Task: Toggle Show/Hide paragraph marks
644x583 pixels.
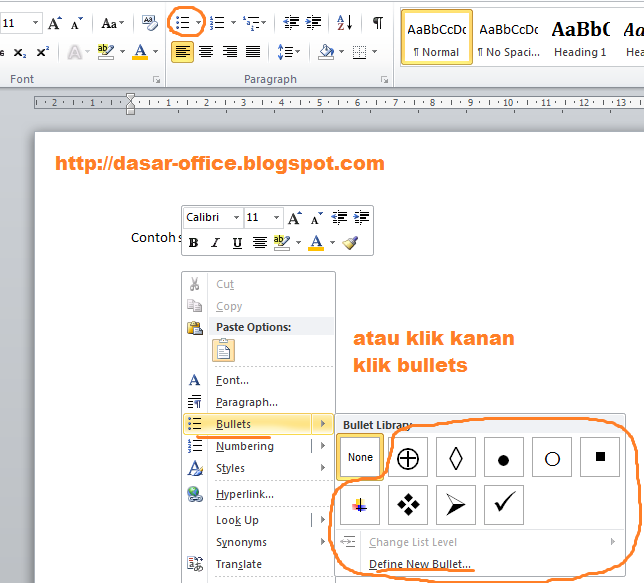Action: pos(377,23)
